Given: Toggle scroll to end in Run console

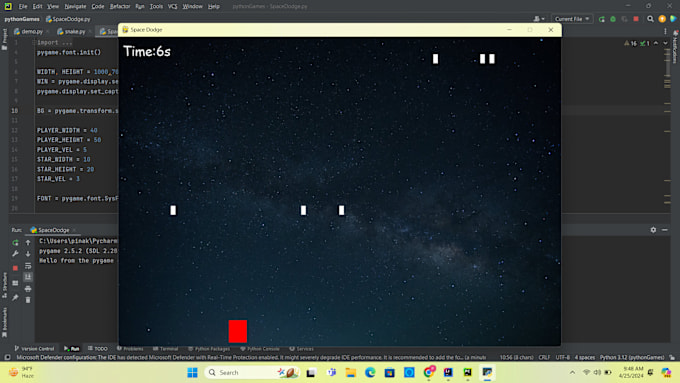Looking at the screenshot, I should point(28,277).
